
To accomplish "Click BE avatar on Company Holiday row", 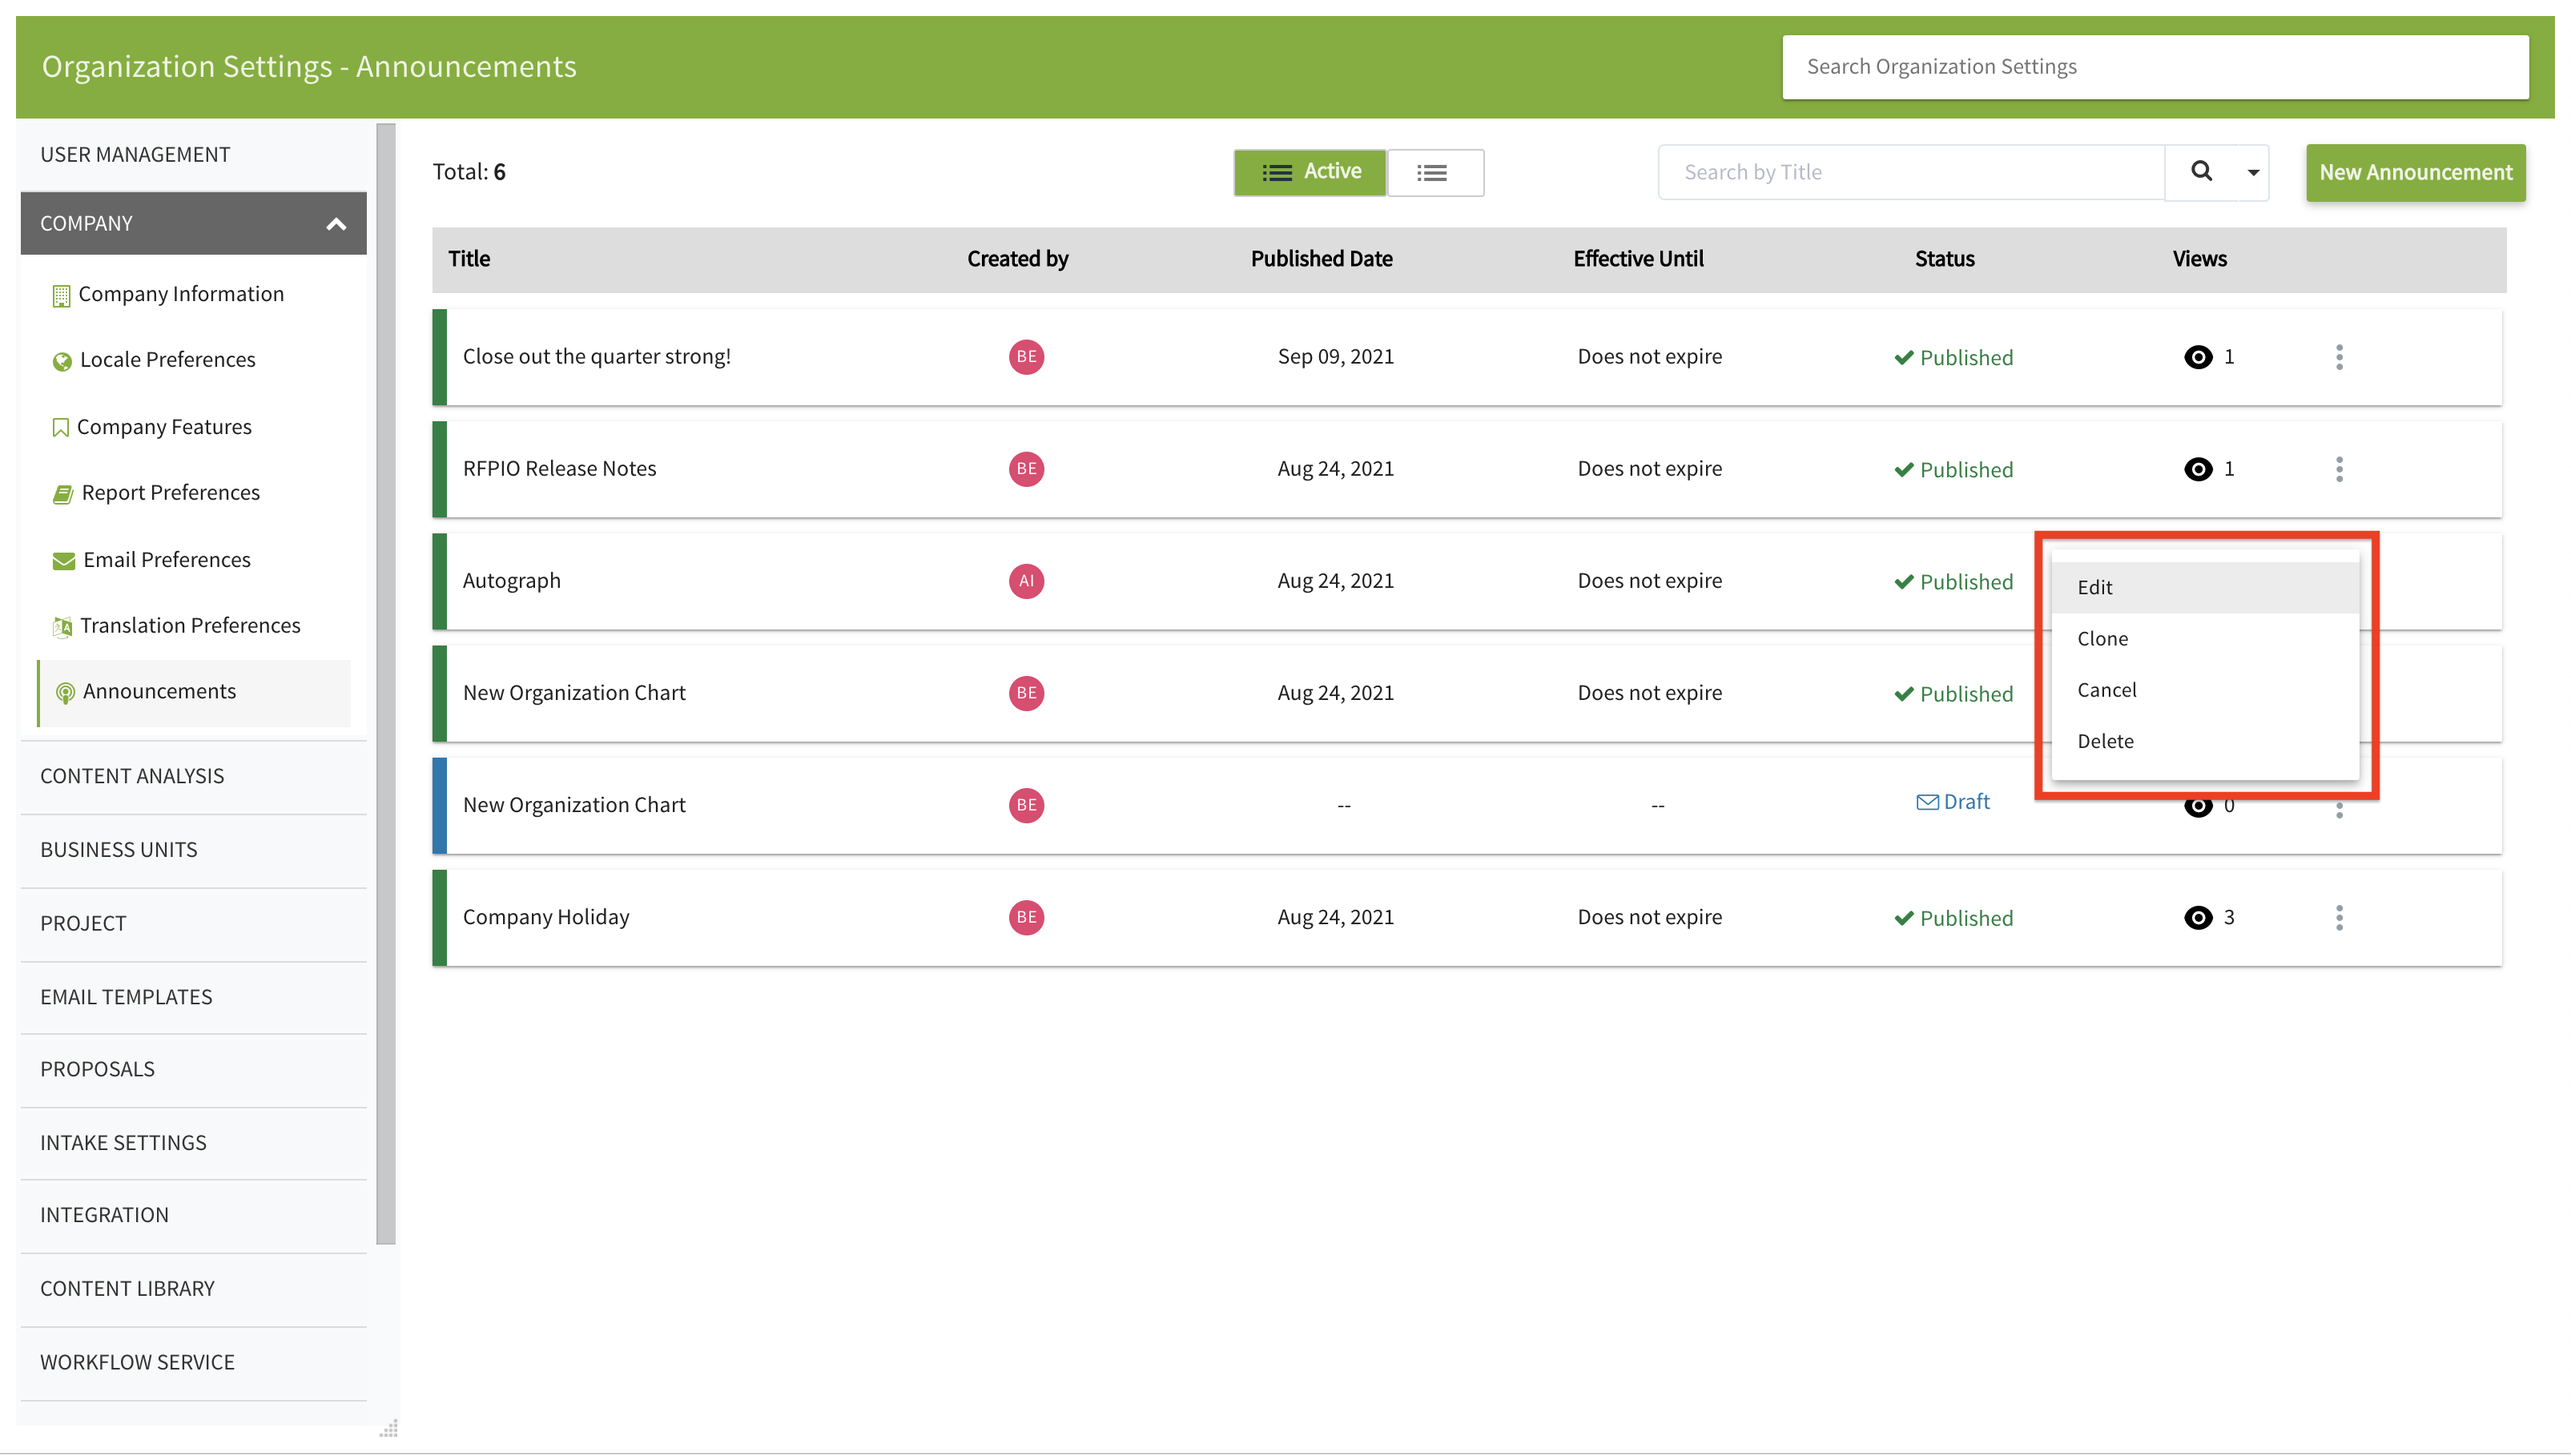I will click(x=1026, y=918).
